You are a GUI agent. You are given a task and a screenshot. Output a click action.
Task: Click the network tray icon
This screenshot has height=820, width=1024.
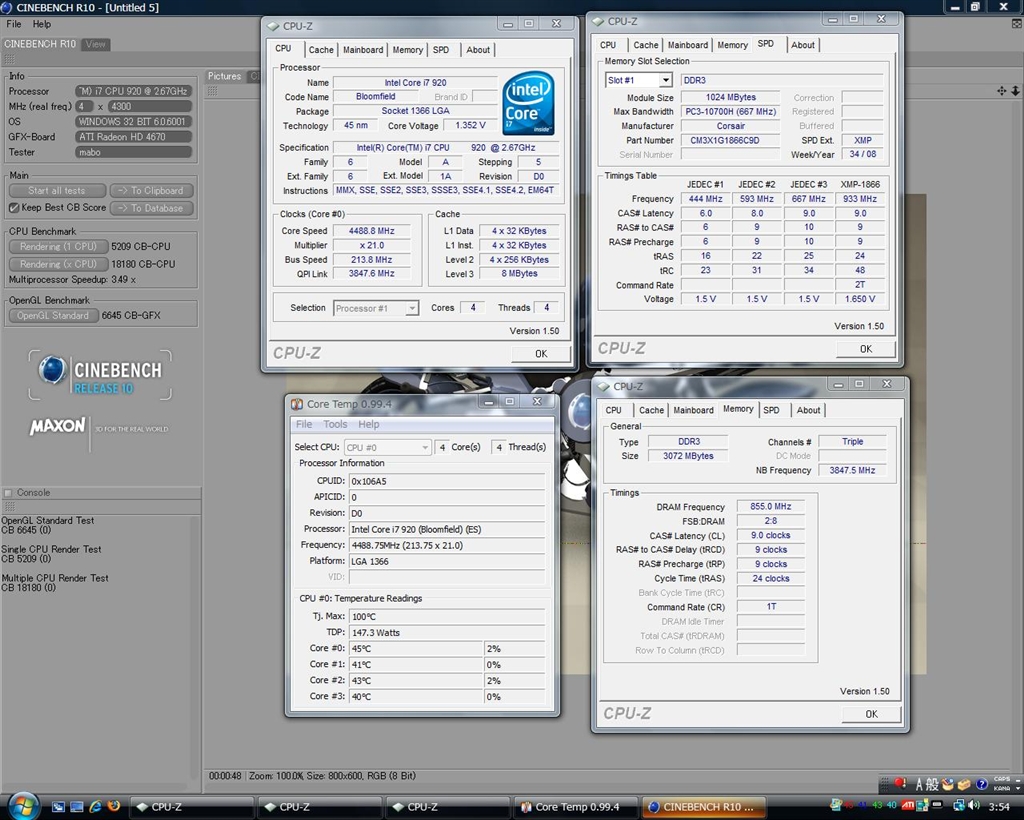[x=958, y=805]
